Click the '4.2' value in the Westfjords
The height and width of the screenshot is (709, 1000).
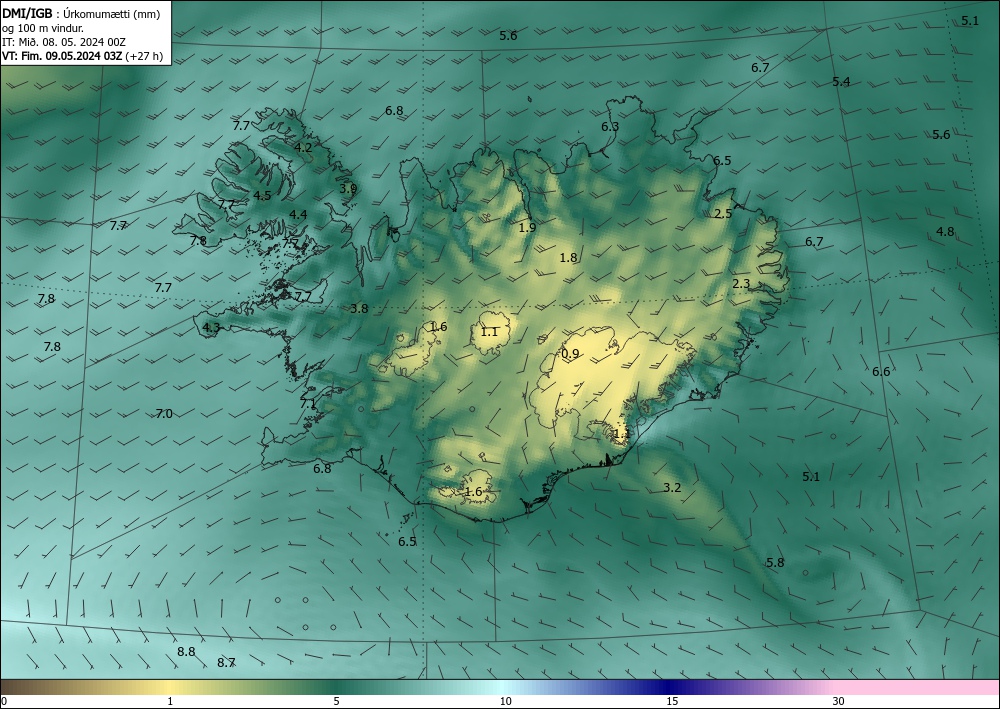[303, 147]
